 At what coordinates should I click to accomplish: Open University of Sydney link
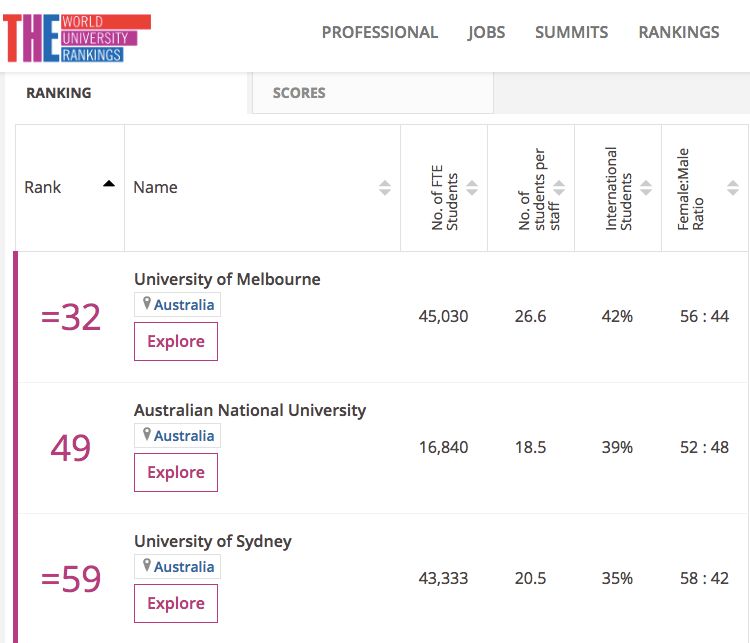[x=213, y=541]
